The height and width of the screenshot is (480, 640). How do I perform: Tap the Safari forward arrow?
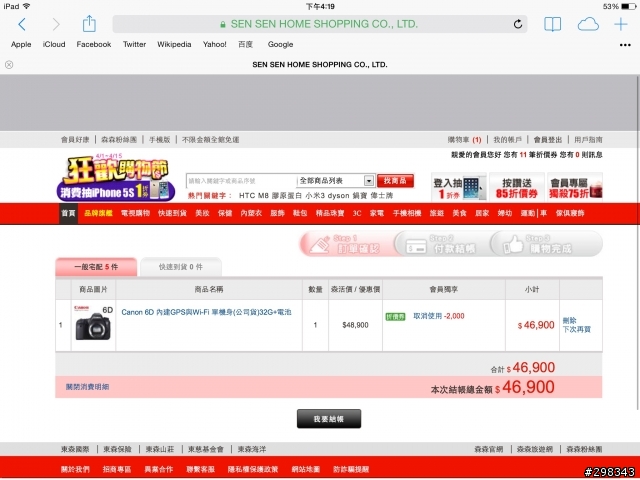pyautogui.click(x=56, y=24)
